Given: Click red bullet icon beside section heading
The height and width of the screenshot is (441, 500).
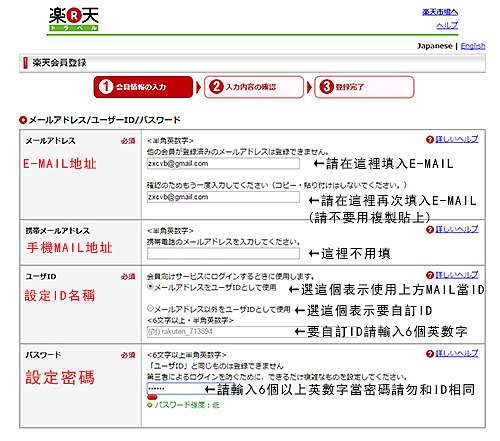Looking at the screenshot, I should pos(23,120).
